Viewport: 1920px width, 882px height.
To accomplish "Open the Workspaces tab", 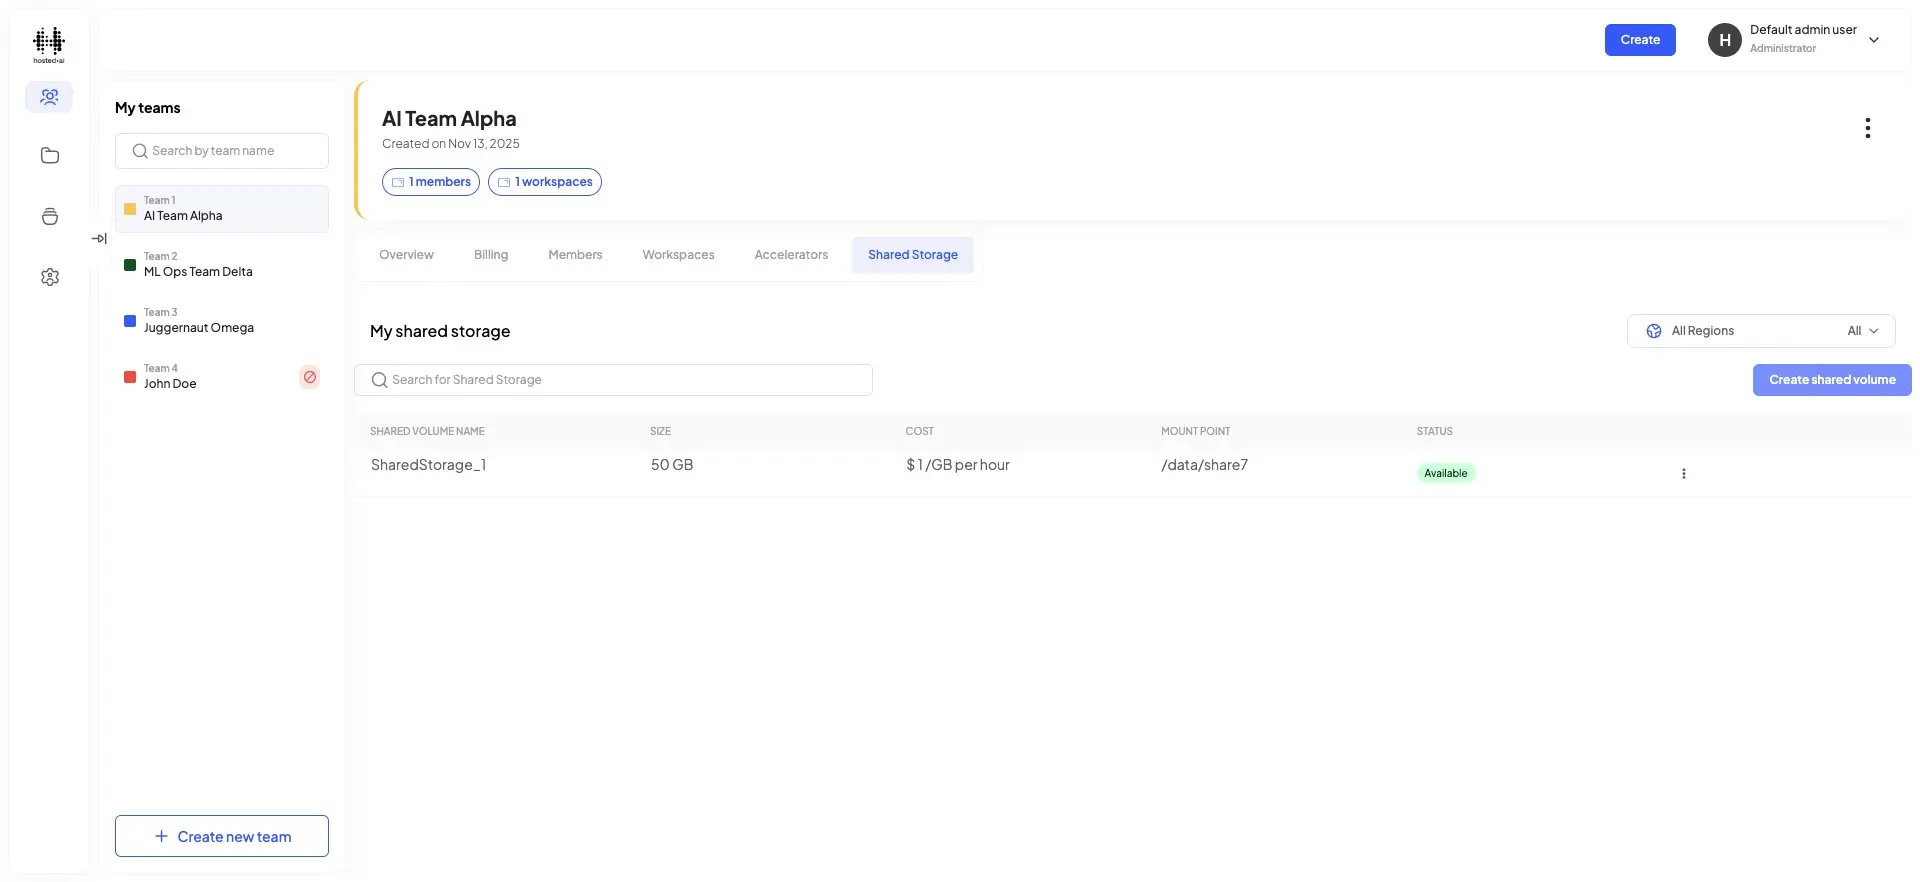I will 678,255.
